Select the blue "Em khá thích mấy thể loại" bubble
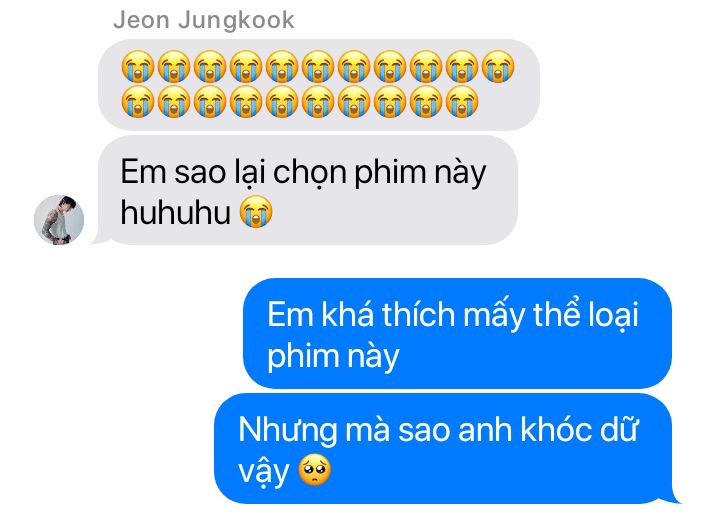Image resolution: width=719 pixels, height=531 pixels. click(x=457, y=333)
